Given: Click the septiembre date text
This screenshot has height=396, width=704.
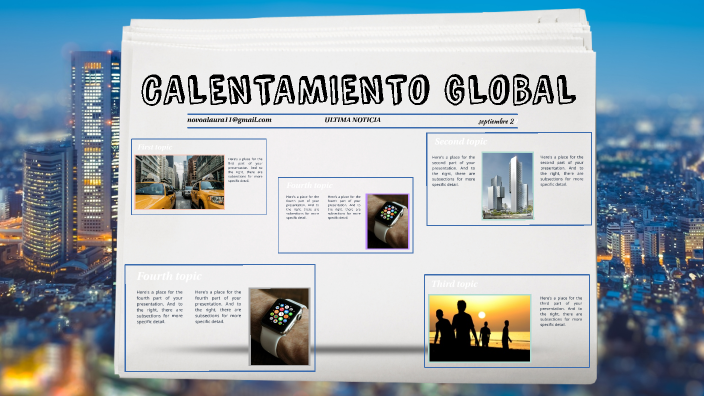Looking at the screenshot, I should point(496,122).
